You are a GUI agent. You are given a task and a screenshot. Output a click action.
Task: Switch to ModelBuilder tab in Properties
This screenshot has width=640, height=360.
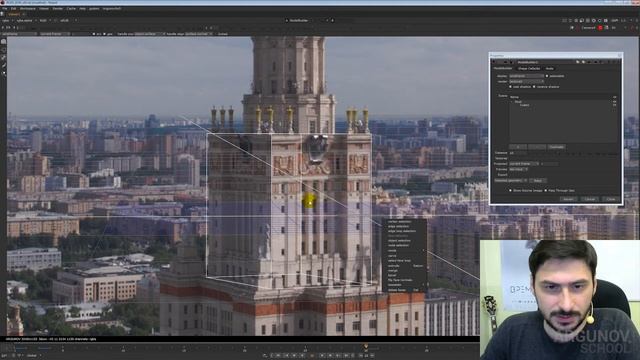(x=503, y=68)
